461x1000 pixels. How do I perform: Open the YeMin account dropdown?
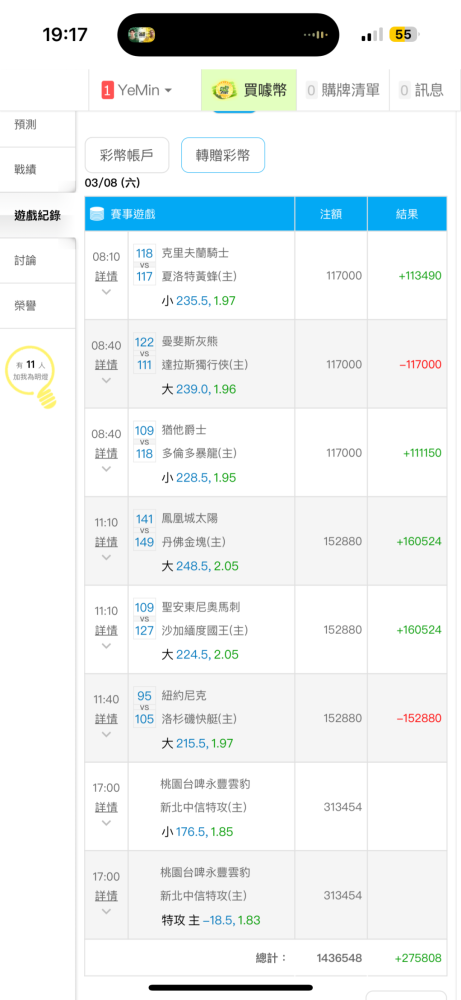point(137,90)
